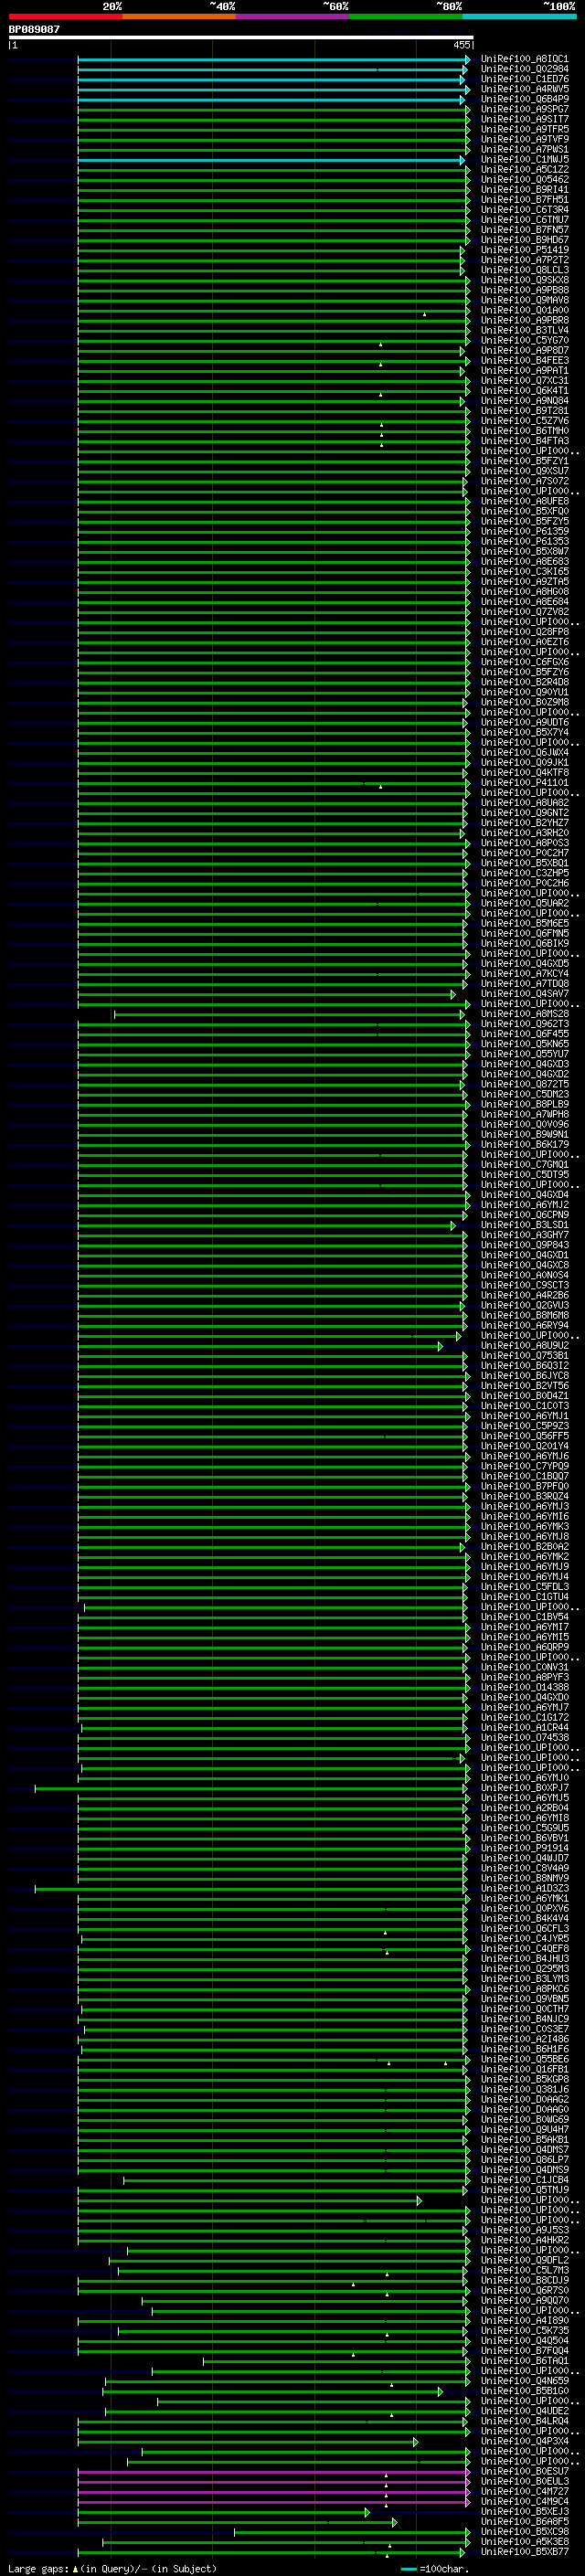Open purple hit UniRef100_C4M727

tap(524, 2491)
